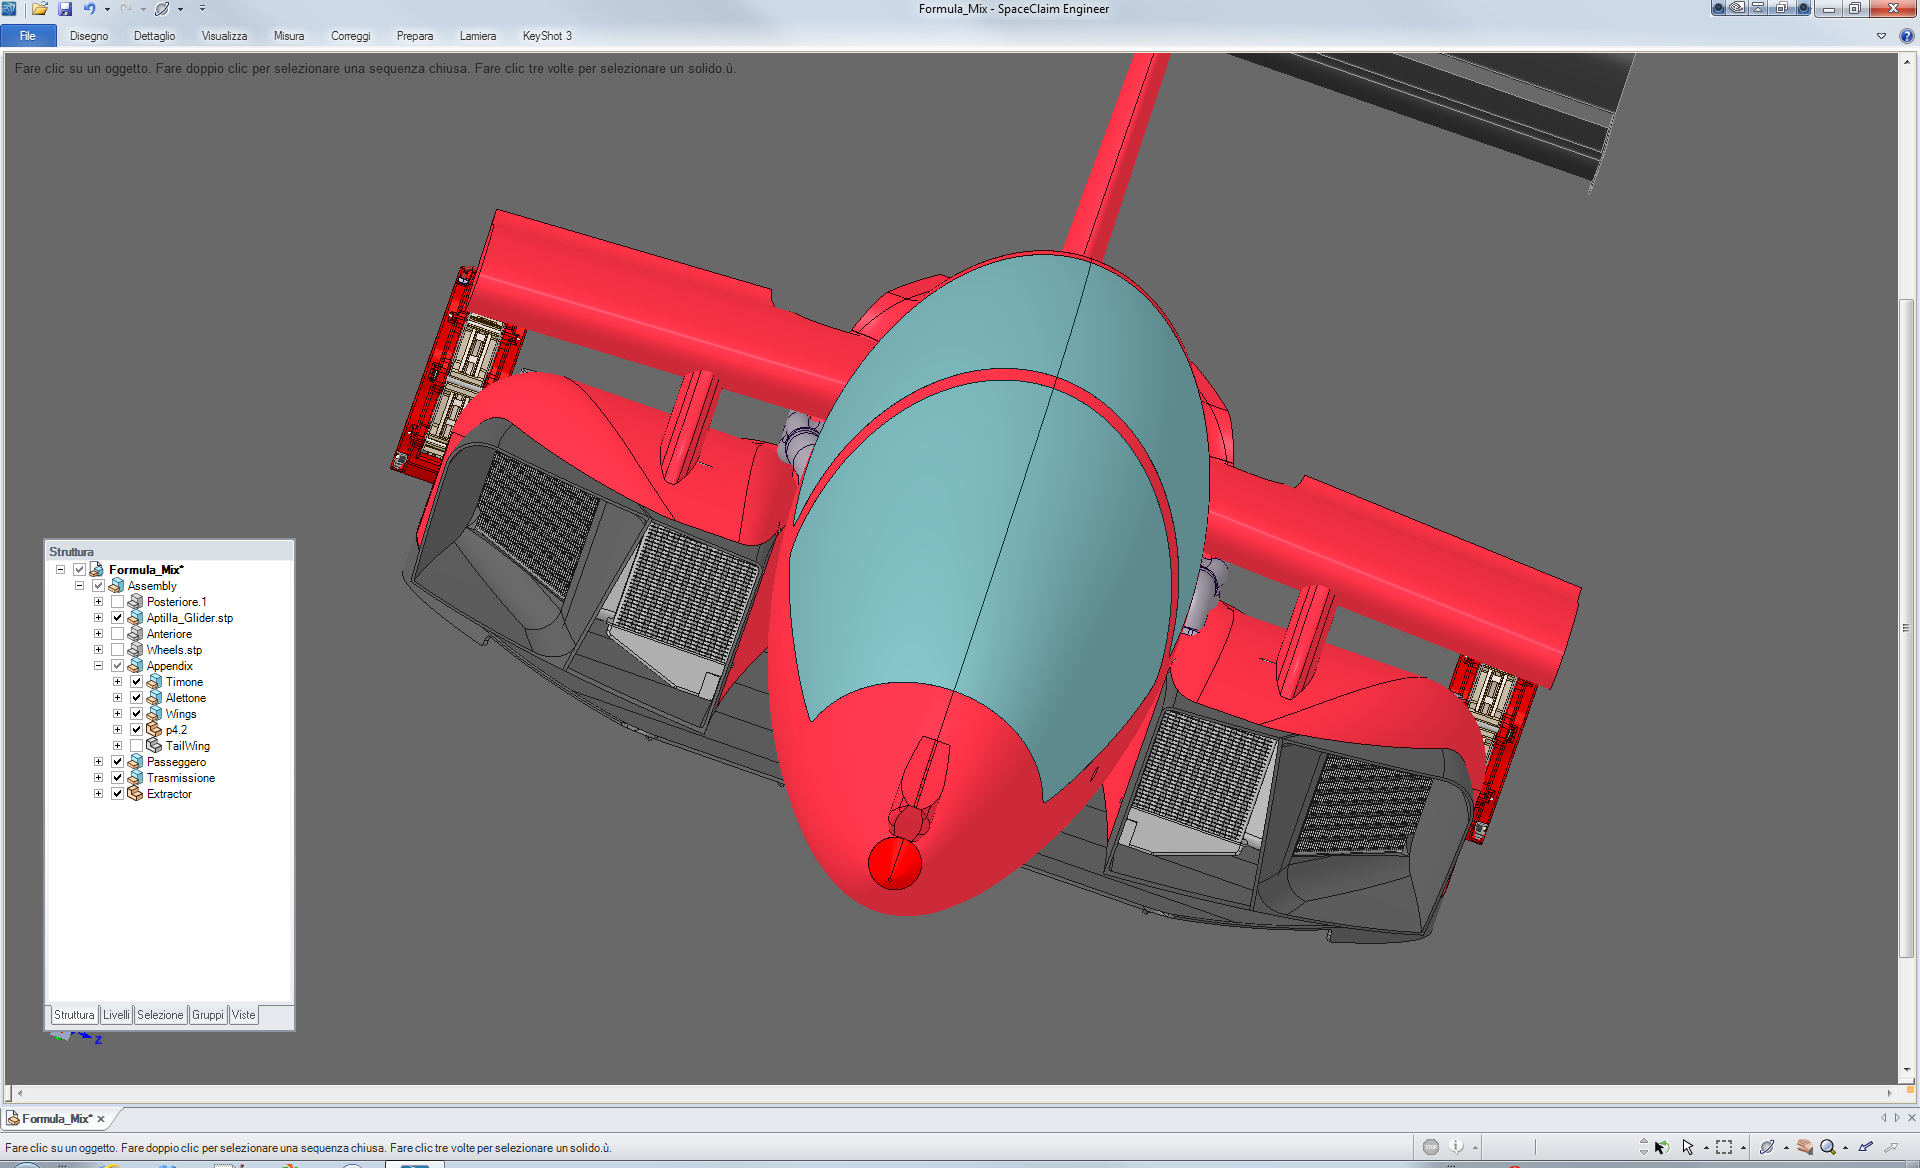
Task: Collapse the Appendix node
Action: 98,666
